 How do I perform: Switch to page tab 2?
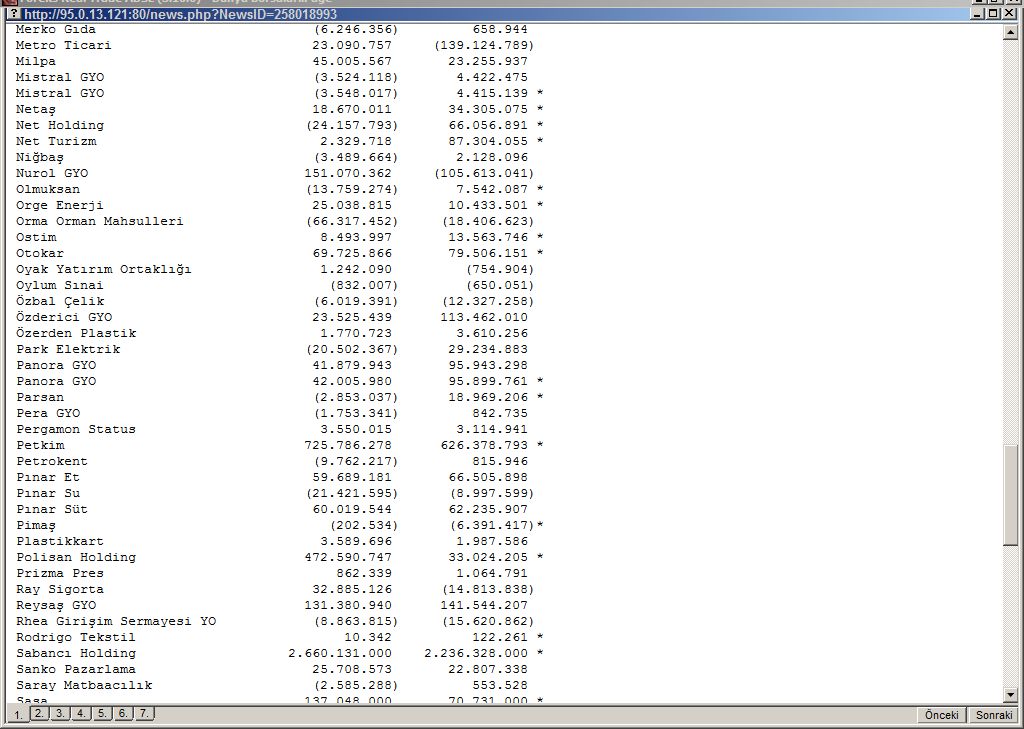click(39, 713)
